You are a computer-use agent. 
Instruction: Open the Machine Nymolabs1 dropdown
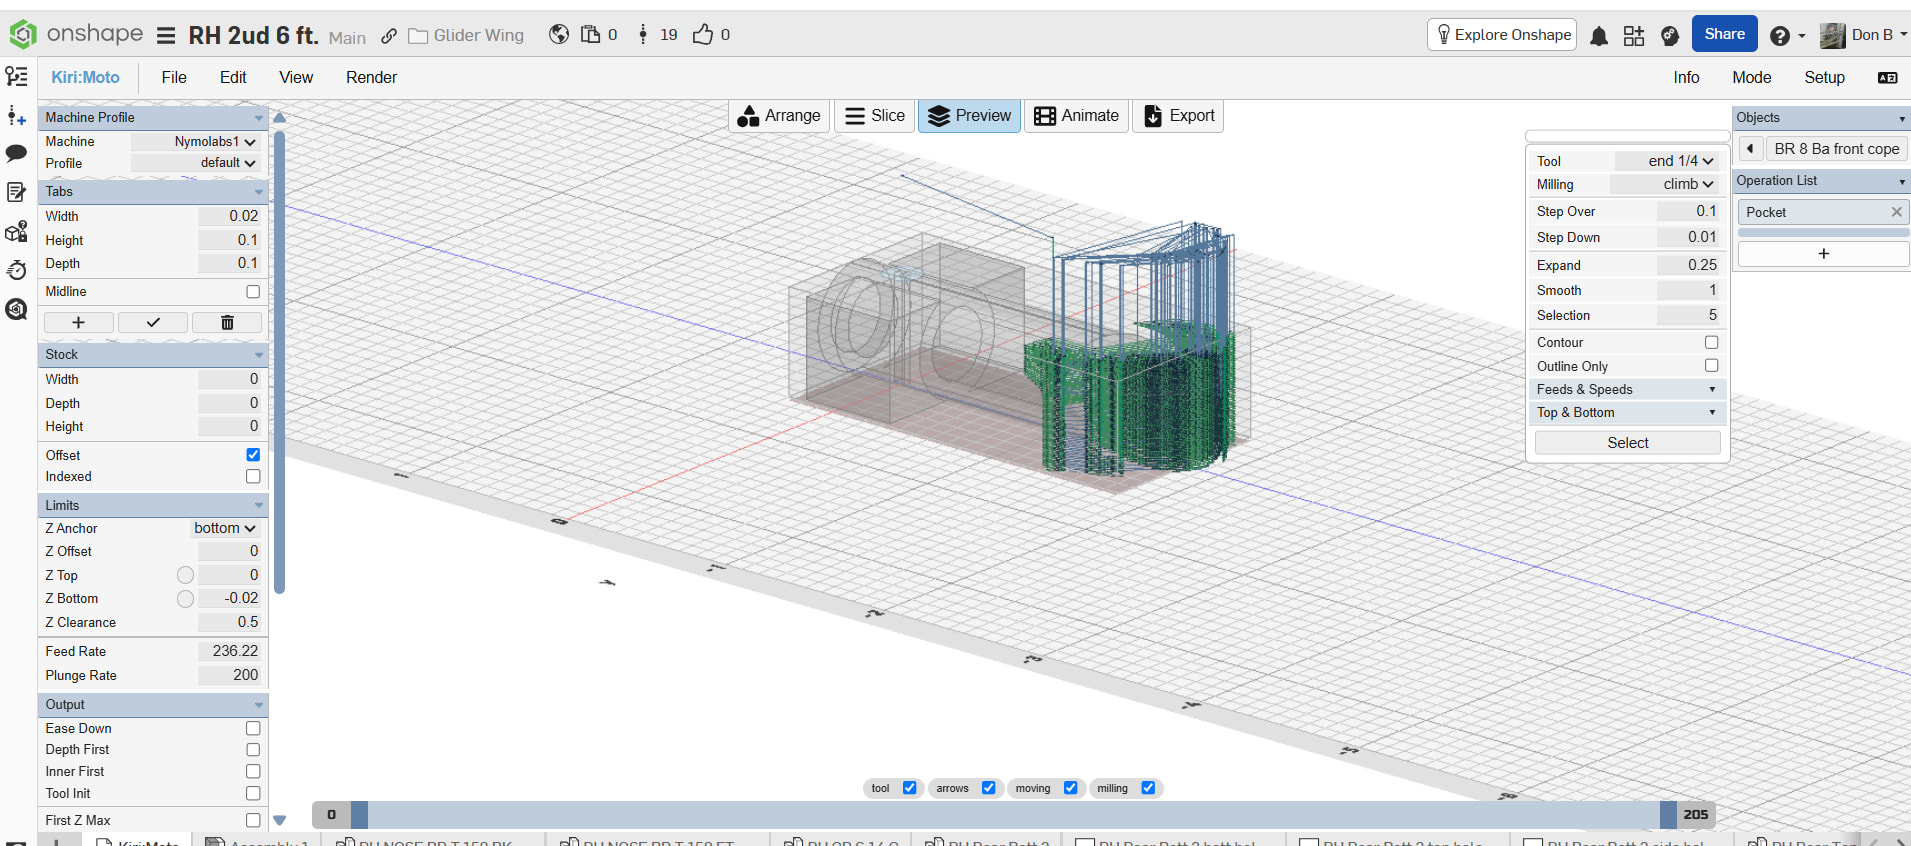click(x=196, y=142)
